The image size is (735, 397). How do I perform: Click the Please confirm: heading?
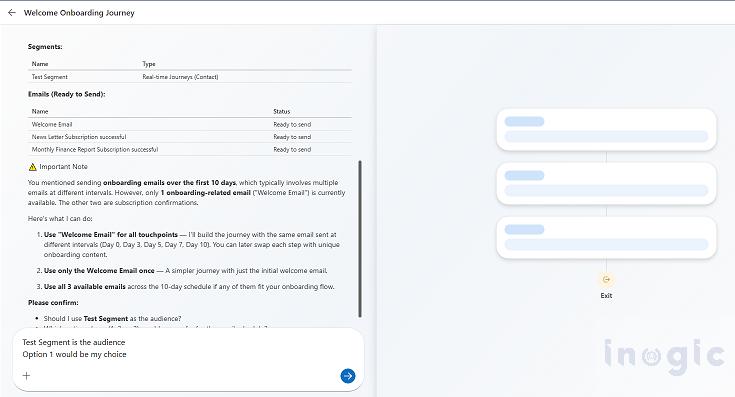click(x=53, y=303)
